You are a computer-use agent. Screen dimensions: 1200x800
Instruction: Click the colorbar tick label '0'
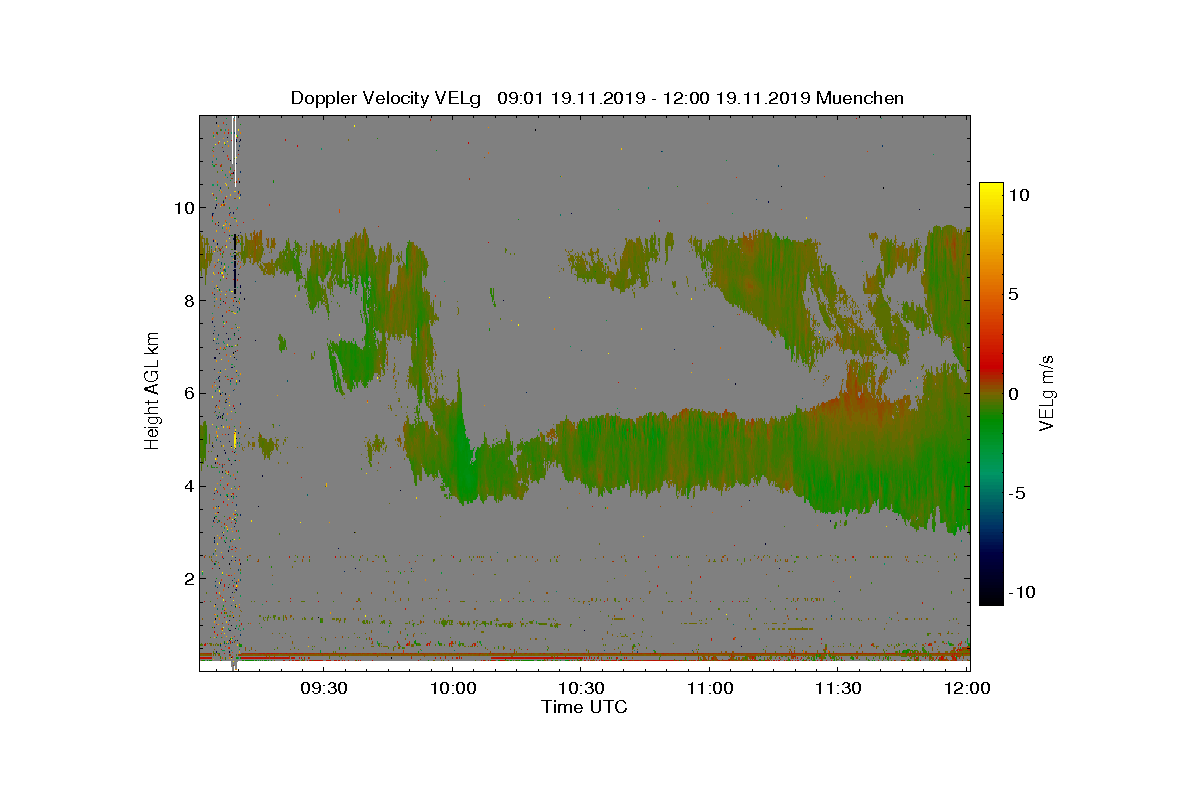click(1013, 394)
